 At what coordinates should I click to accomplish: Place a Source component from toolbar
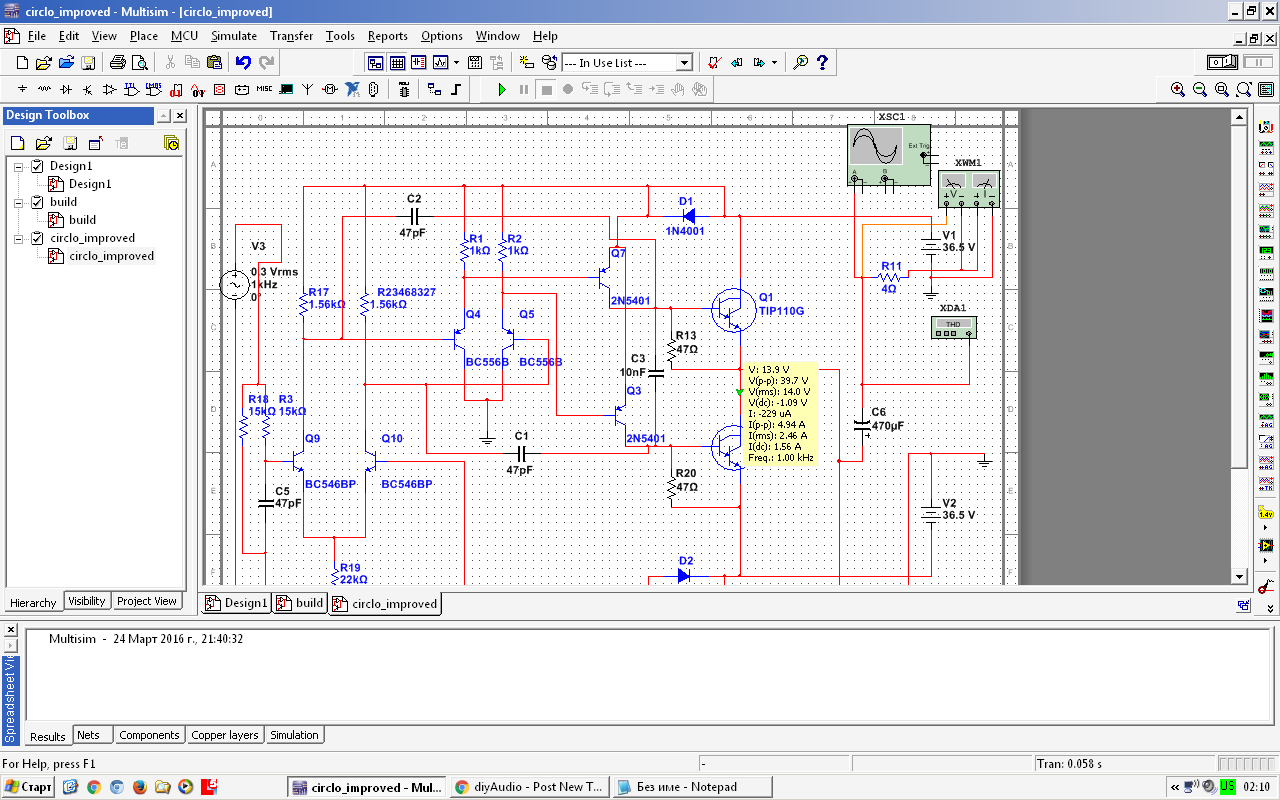pos(22,89)
